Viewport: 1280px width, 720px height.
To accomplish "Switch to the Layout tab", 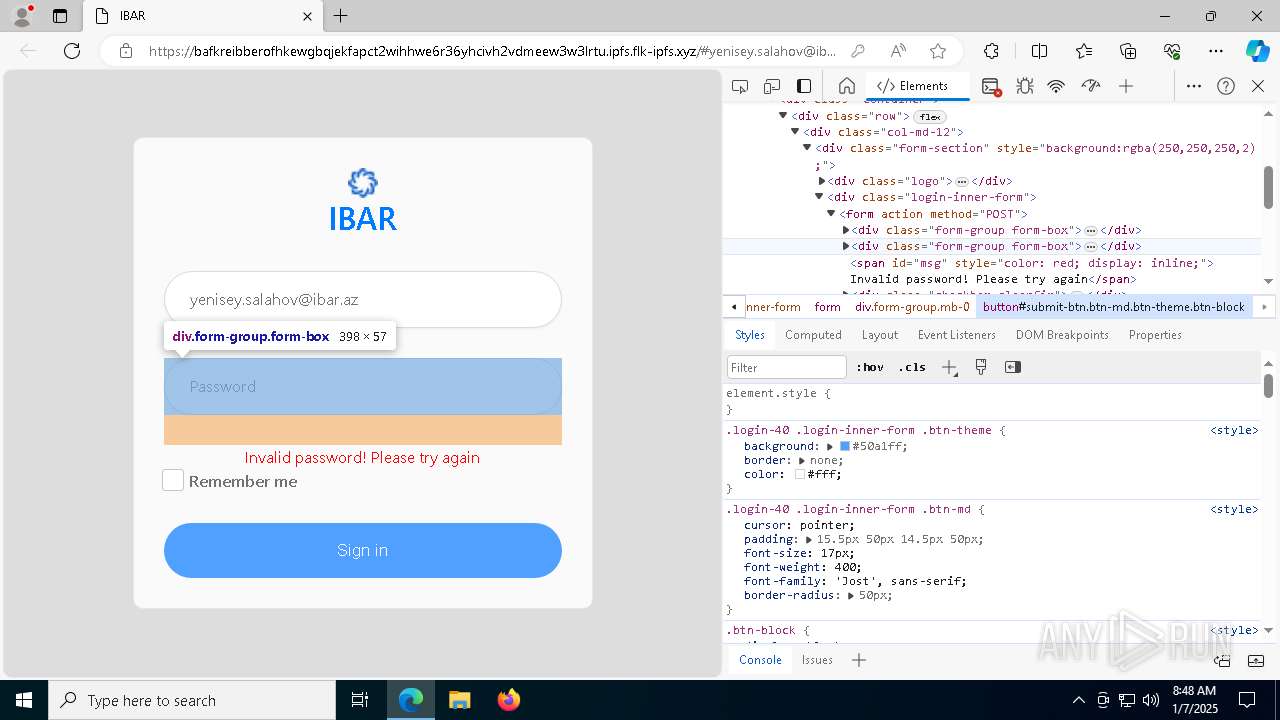I will pos(880,335).
